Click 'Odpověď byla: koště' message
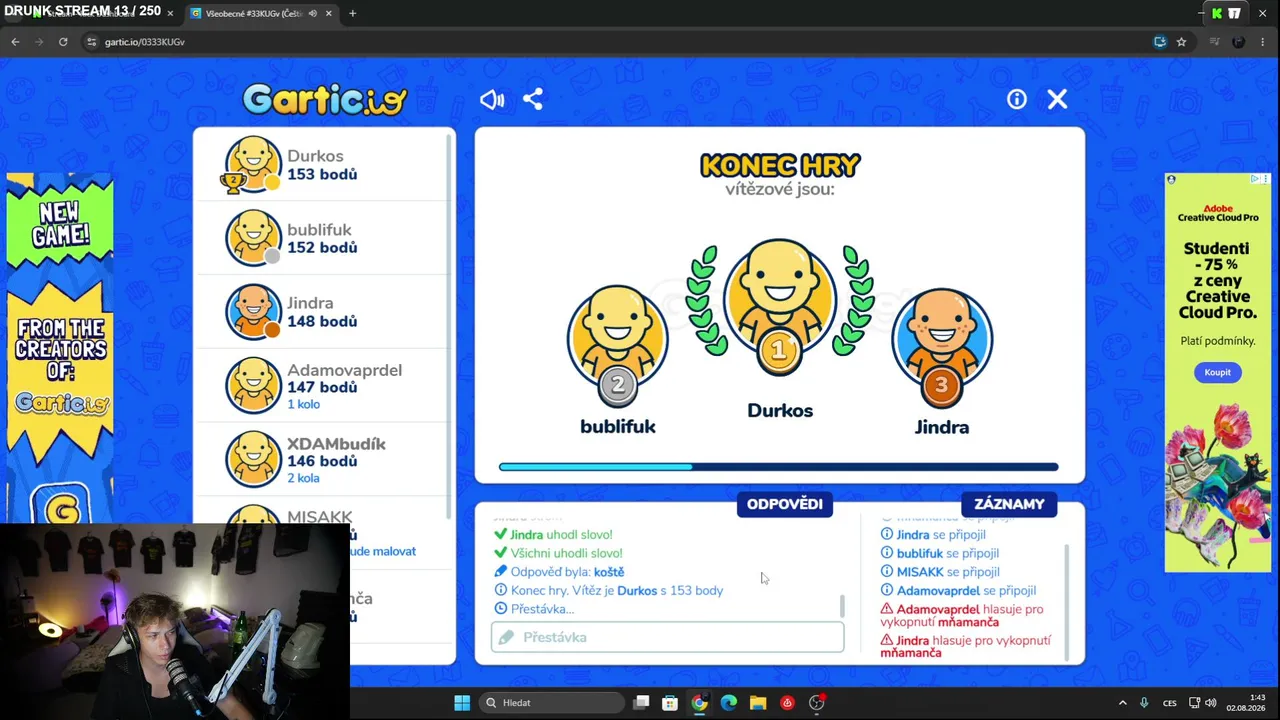Viewport: 1280px width, 720px height. [559, 572]
